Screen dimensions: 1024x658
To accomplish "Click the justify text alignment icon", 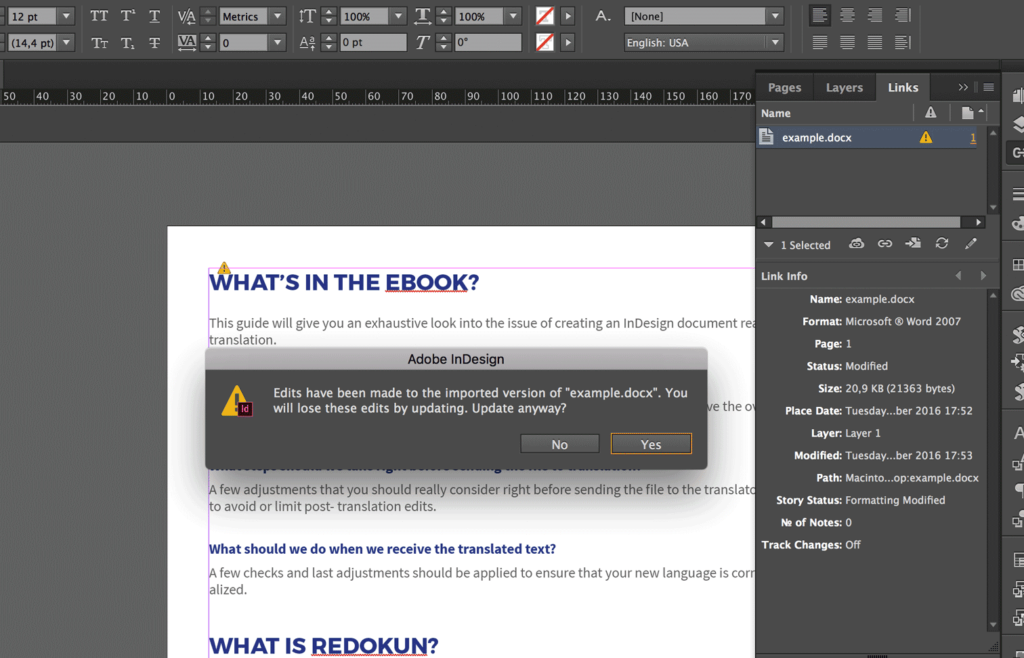I will pyautogui.click(x=820, y=41).
